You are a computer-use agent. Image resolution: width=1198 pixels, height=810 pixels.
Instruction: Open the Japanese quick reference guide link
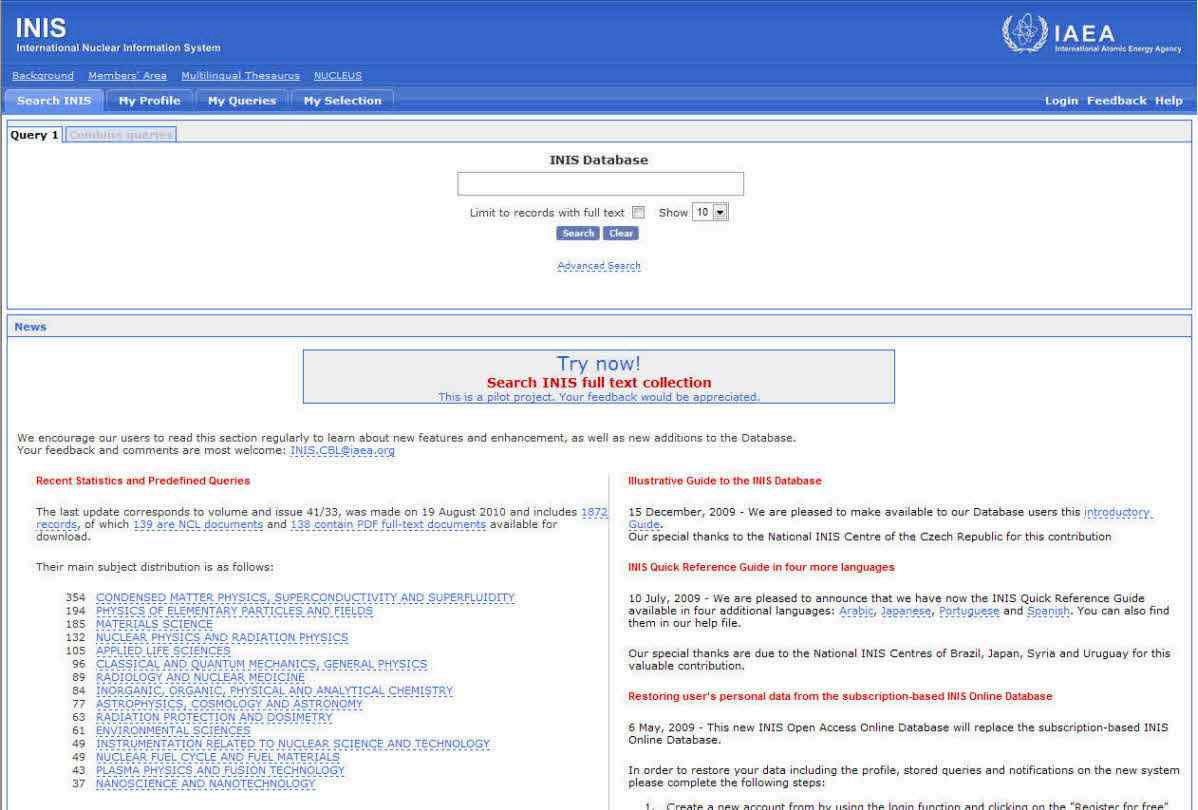coord(904,611)
